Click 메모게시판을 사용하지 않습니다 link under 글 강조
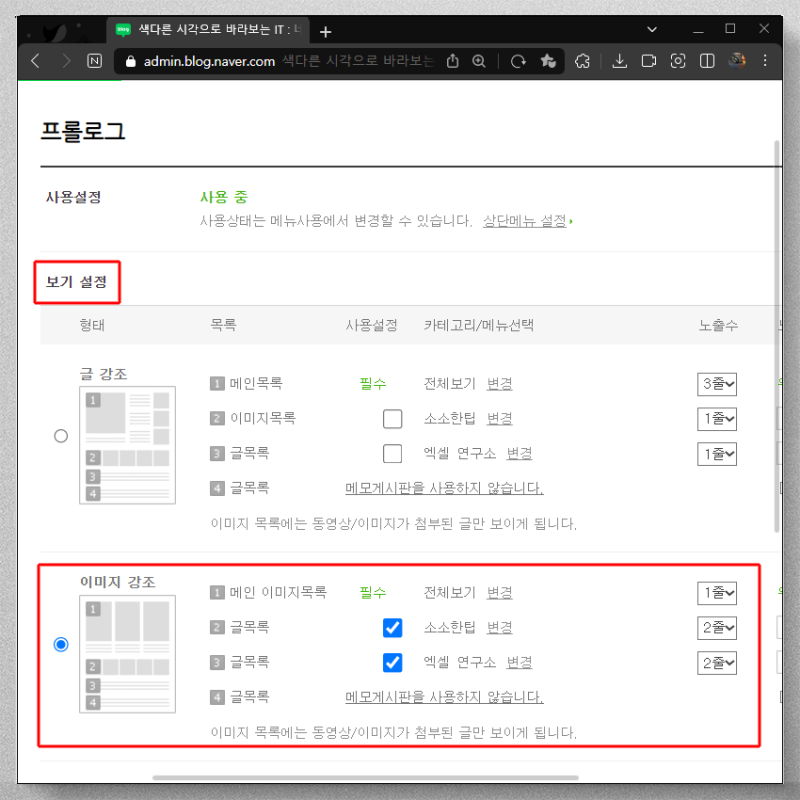Screen dimensions: 800x800 pyautogui.click(x=444, y=488)
